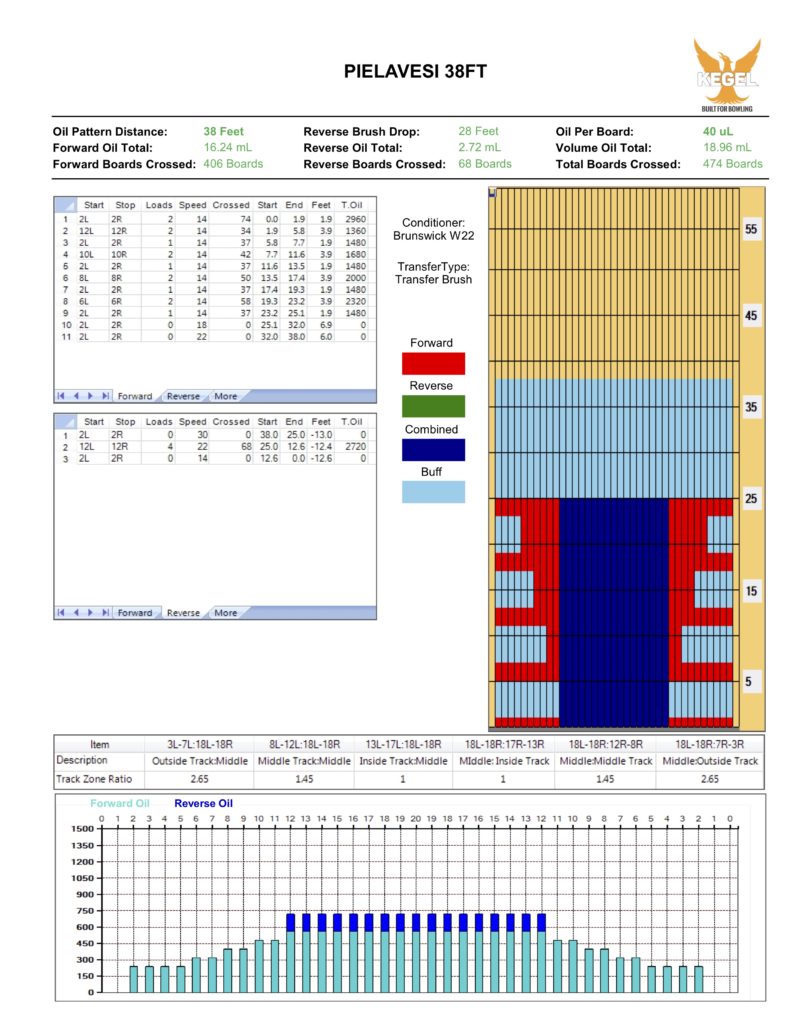Open More tab in the upper loads table

[225, 396]
